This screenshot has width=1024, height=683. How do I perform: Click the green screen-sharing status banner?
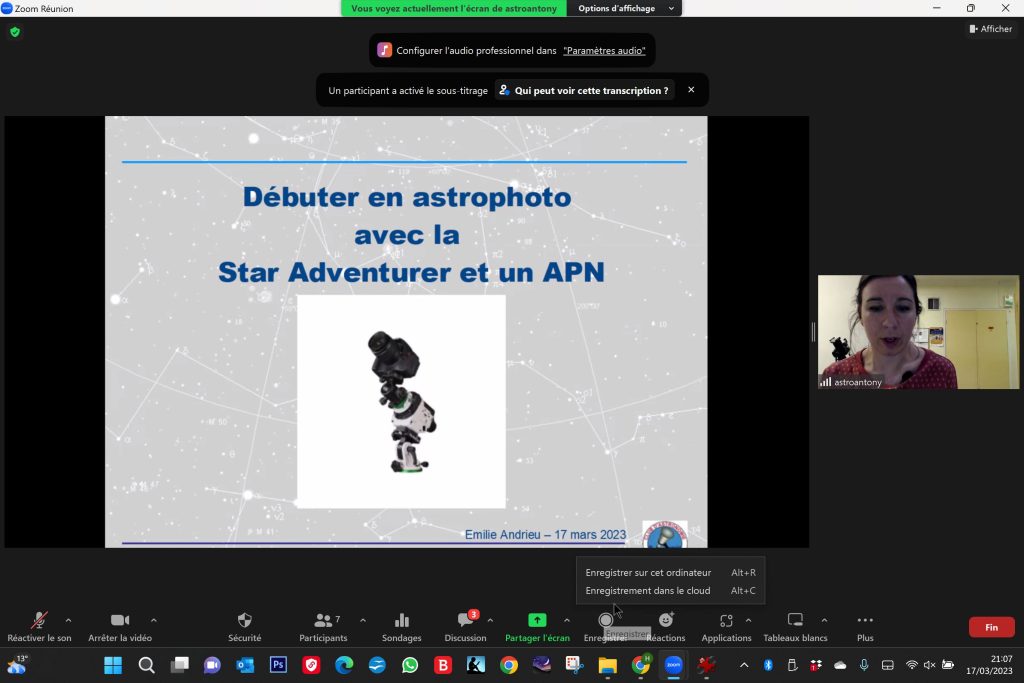click(x=454, y=8)
